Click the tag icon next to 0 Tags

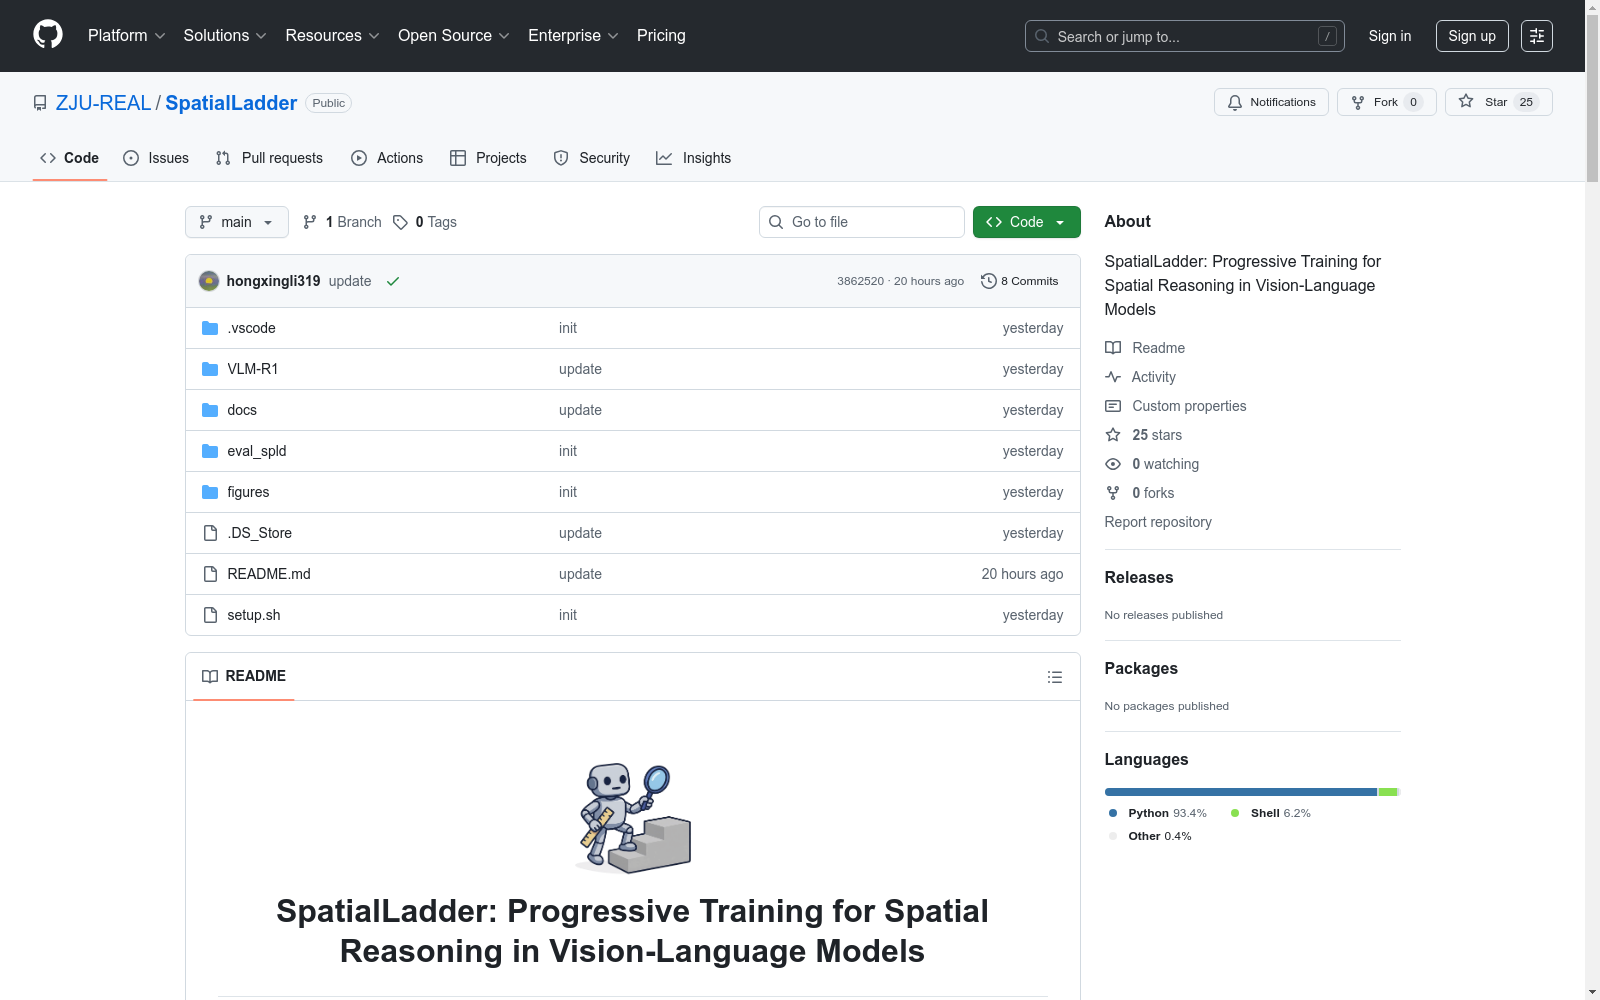(x=400, y=222)
